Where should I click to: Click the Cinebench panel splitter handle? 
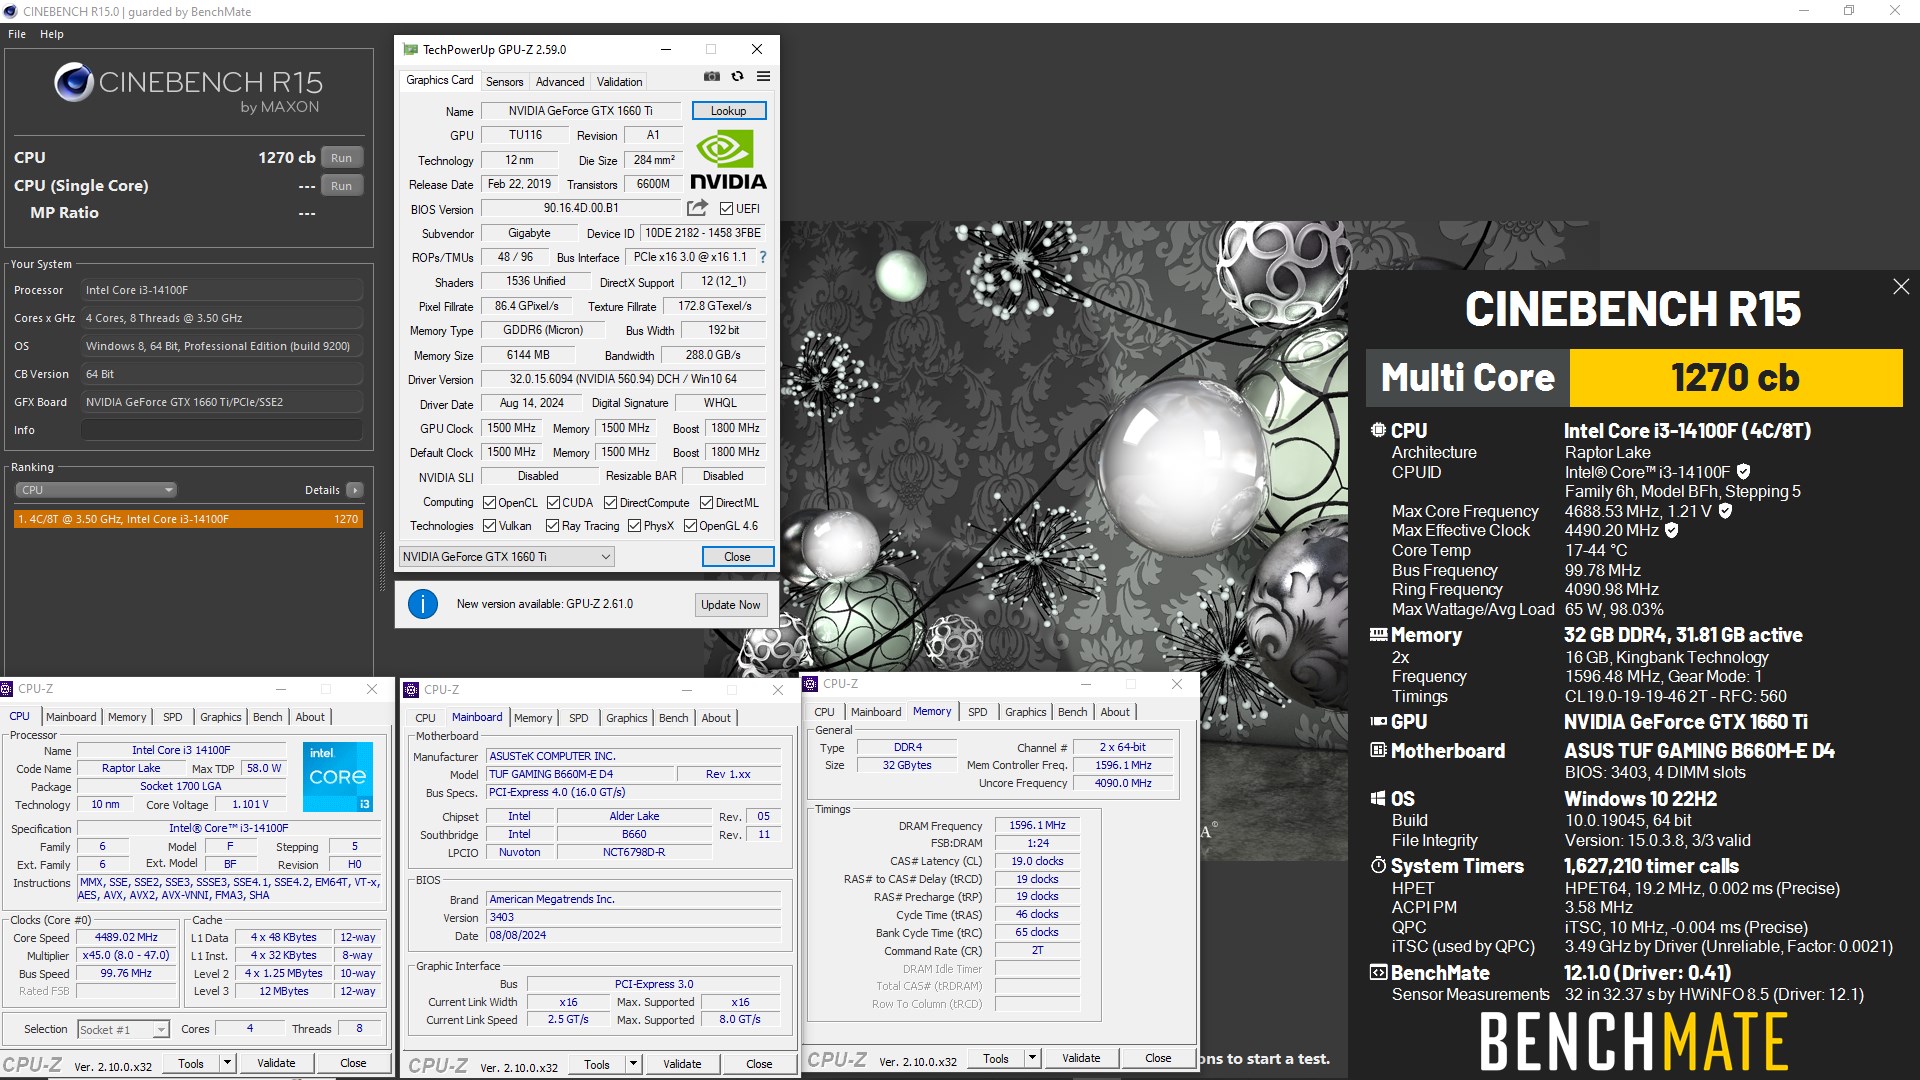(x=382, y=561)
